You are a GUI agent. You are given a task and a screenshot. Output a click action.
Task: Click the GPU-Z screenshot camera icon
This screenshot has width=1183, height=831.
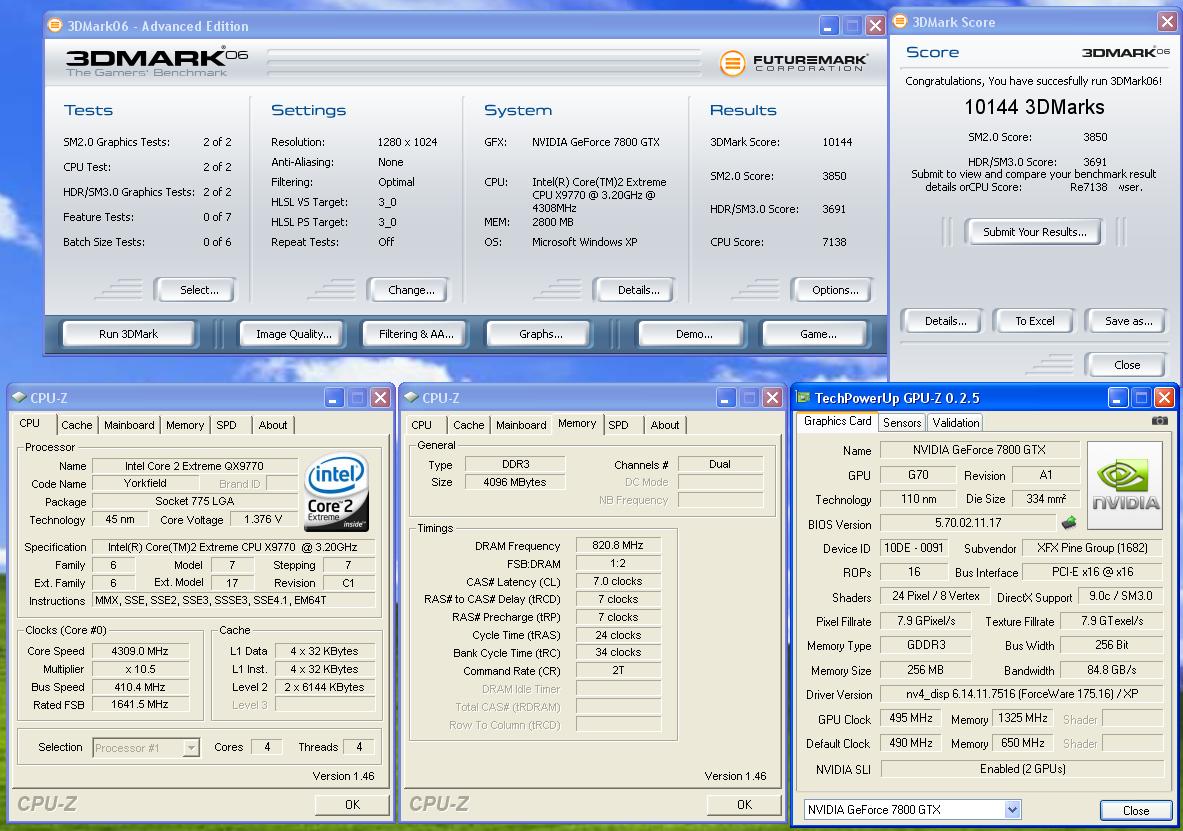1160,420
